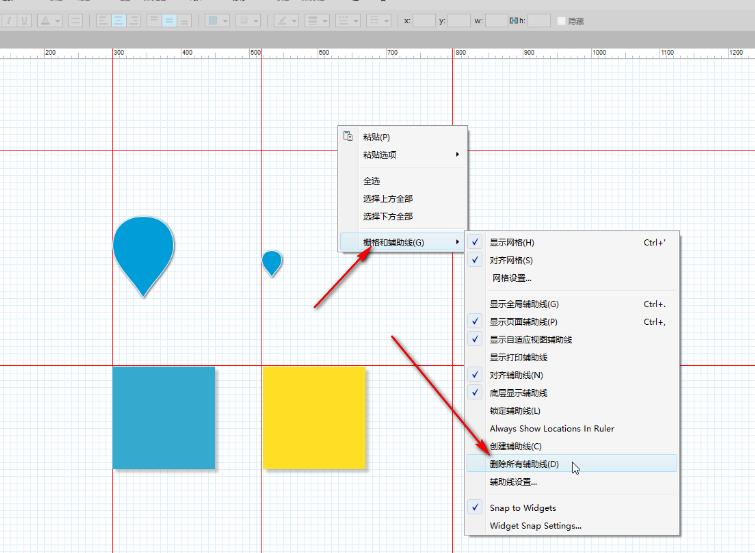
Task: Align text left using toolbar icon
Action: (103, 20)
